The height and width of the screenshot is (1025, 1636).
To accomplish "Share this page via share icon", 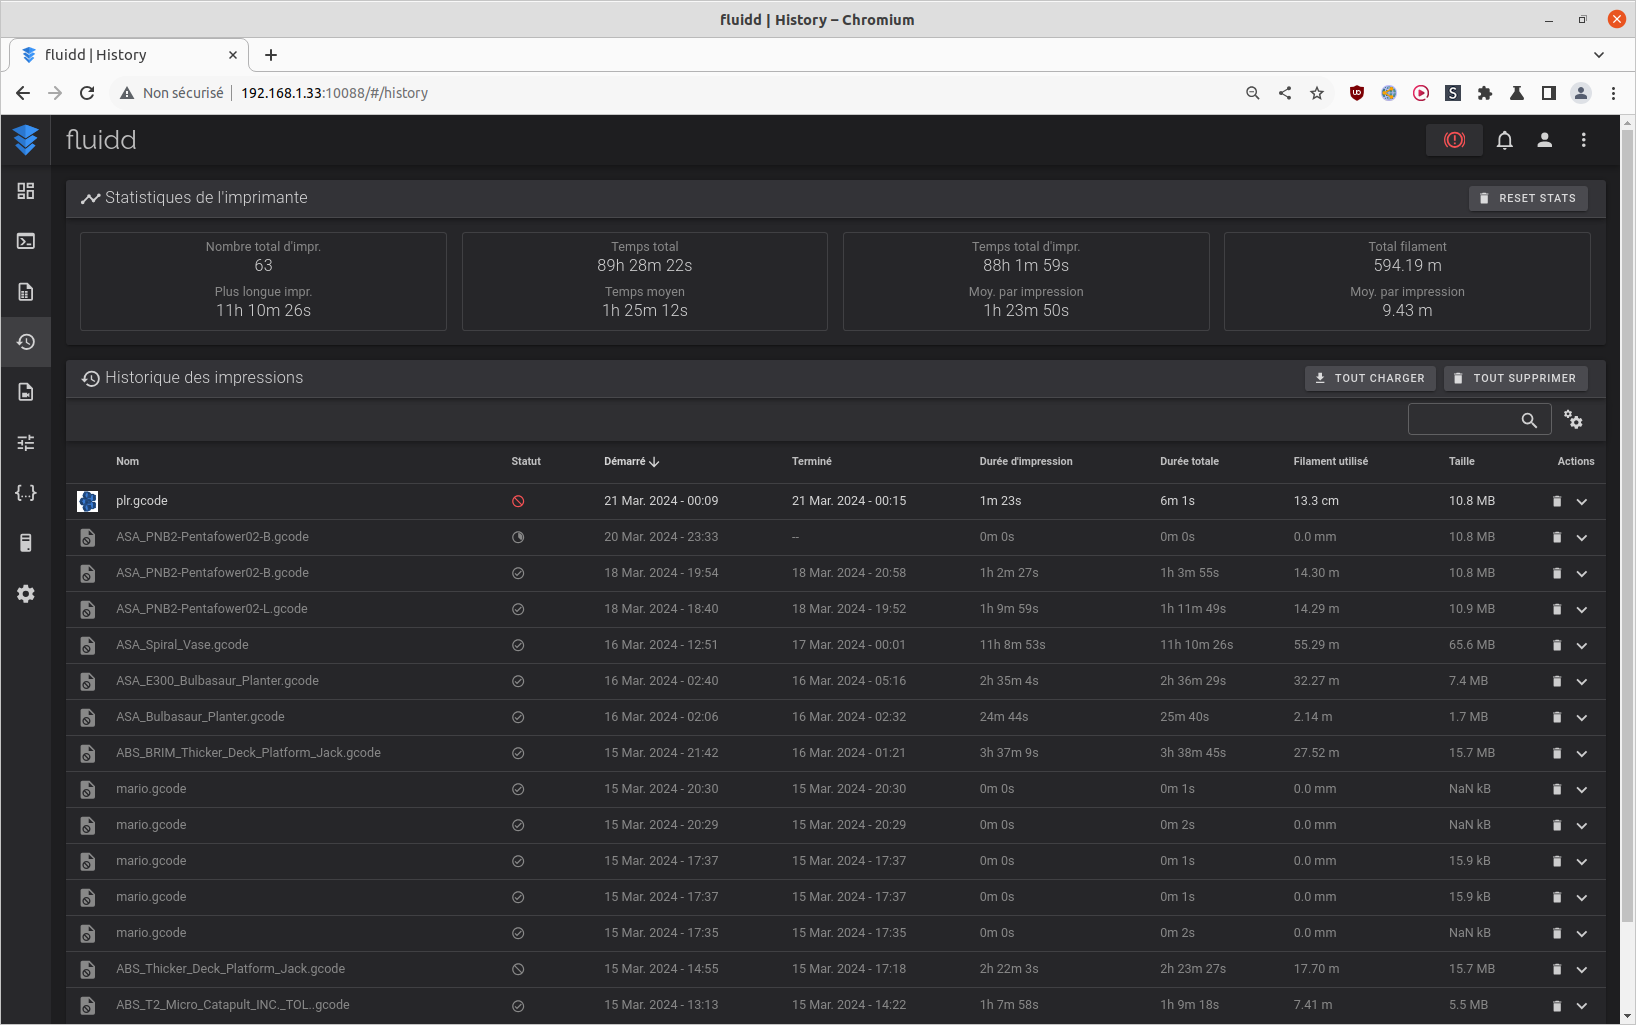I will [x=1285, y=93].
